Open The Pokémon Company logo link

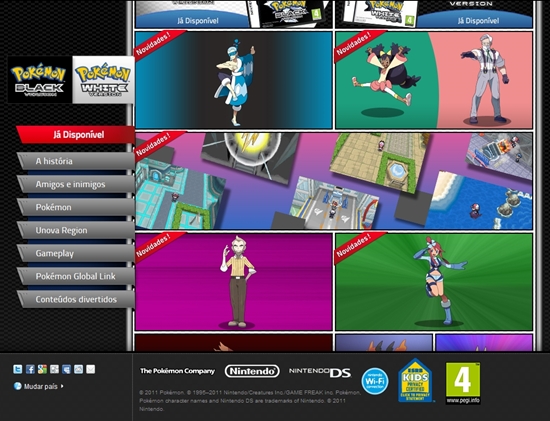click(177, 371)
